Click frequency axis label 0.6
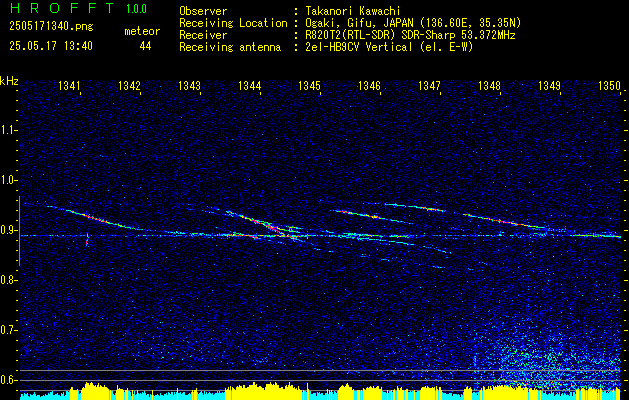629x400 pixels. 8,380
